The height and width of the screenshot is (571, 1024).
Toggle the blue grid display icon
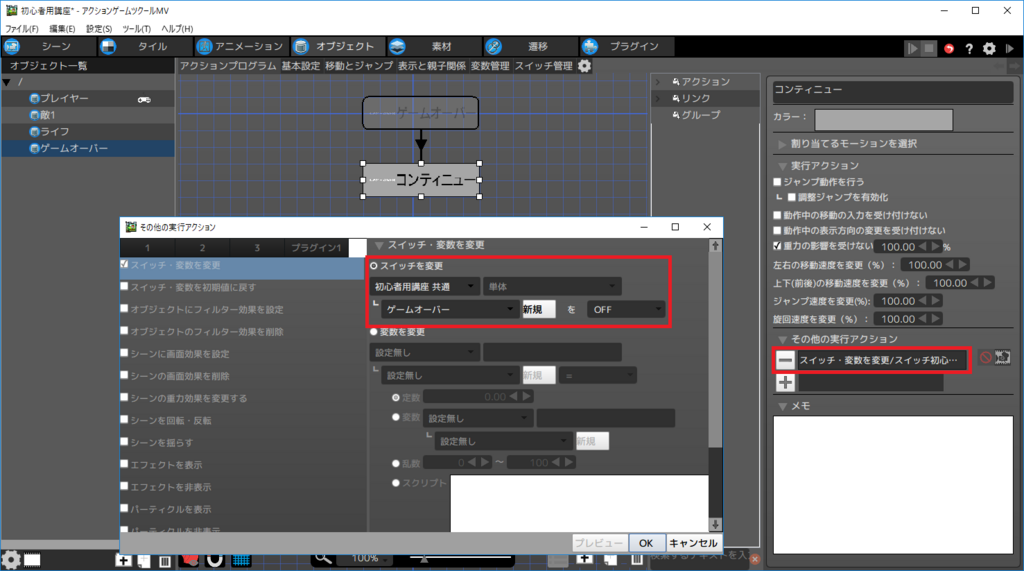(x=241, y=560)
